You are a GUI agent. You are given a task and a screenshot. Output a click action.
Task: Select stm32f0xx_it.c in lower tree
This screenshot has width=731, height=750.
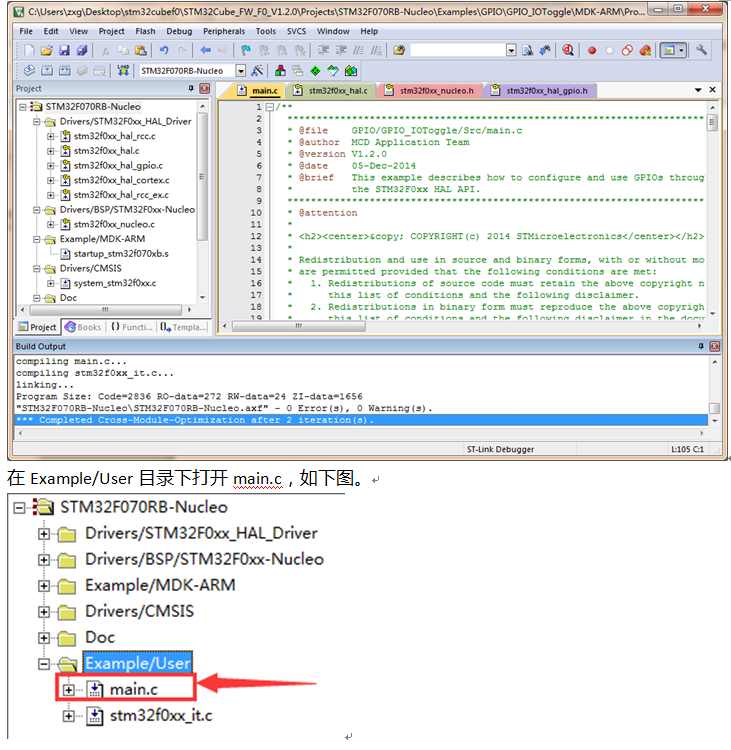(x=161, y=716)
